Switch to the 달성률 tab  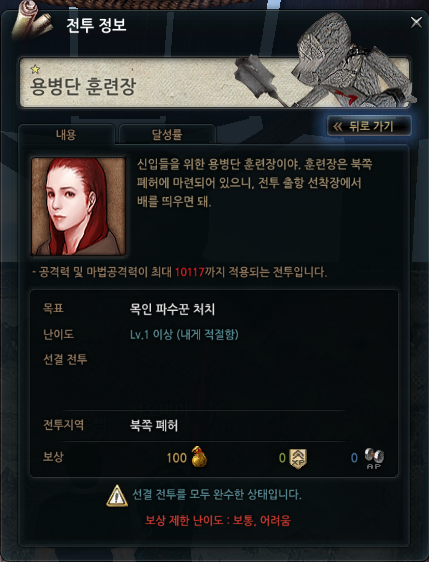[167, 134]
